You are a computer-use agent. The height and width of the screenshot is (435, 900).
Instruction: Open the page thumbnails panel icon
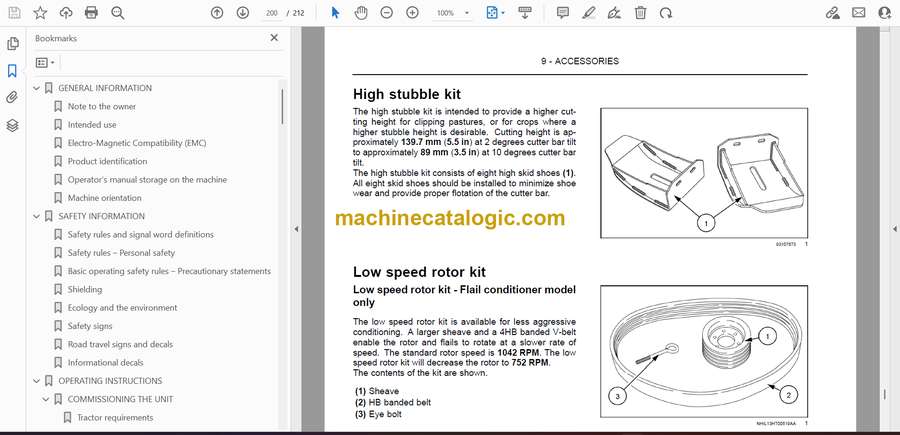[12, 44]
